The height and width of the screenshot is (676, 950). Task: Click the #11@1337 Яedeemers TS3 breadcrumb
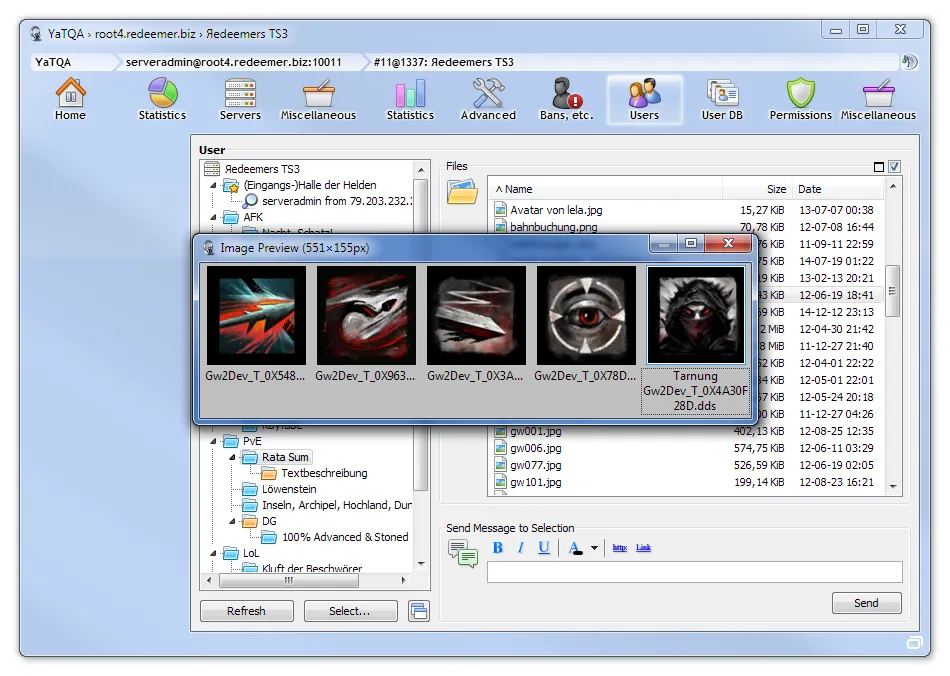(443, 62)
